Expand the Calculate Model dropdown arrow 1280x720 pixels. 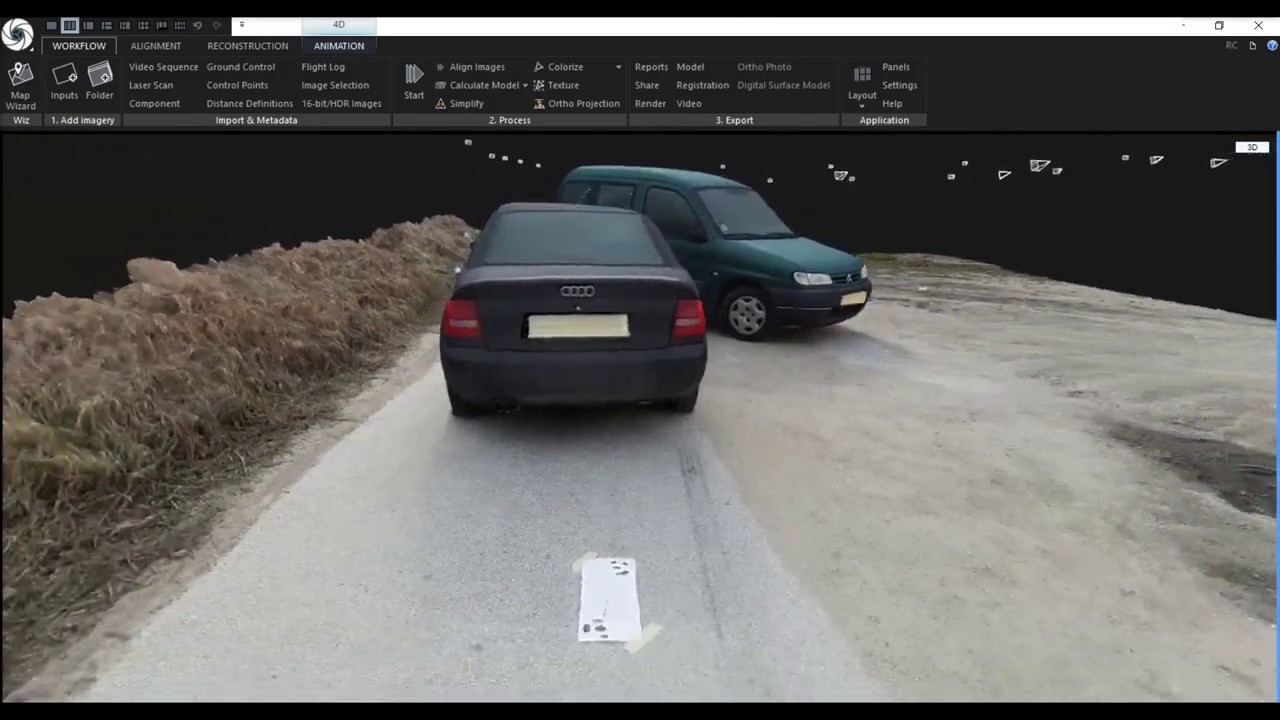(x=525, y=85)
